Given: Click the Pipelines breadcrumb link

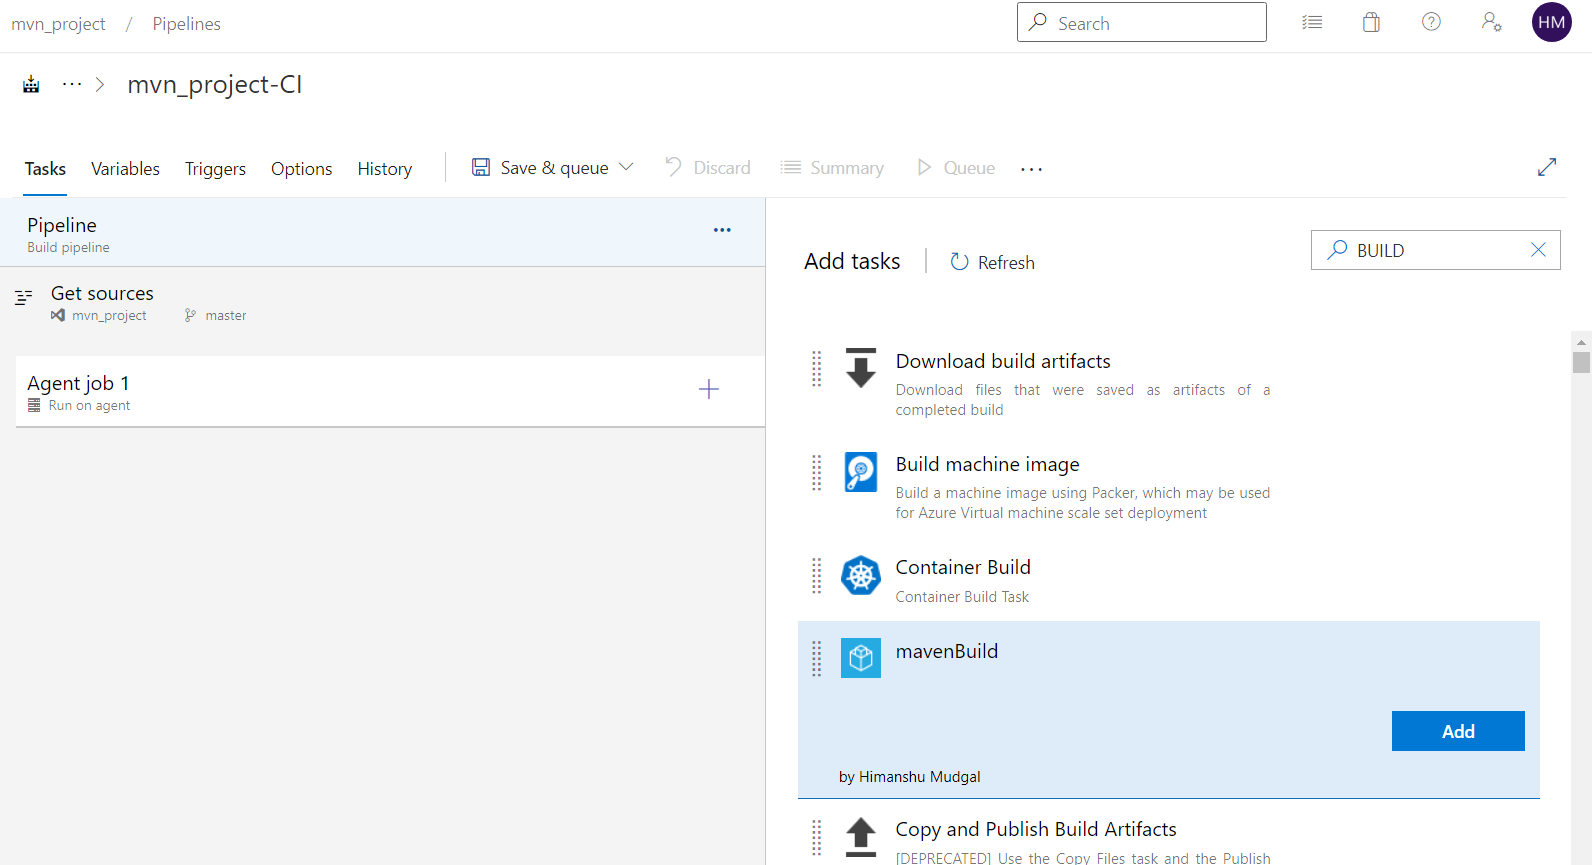Looking at the screenshot, I should 186,24.
